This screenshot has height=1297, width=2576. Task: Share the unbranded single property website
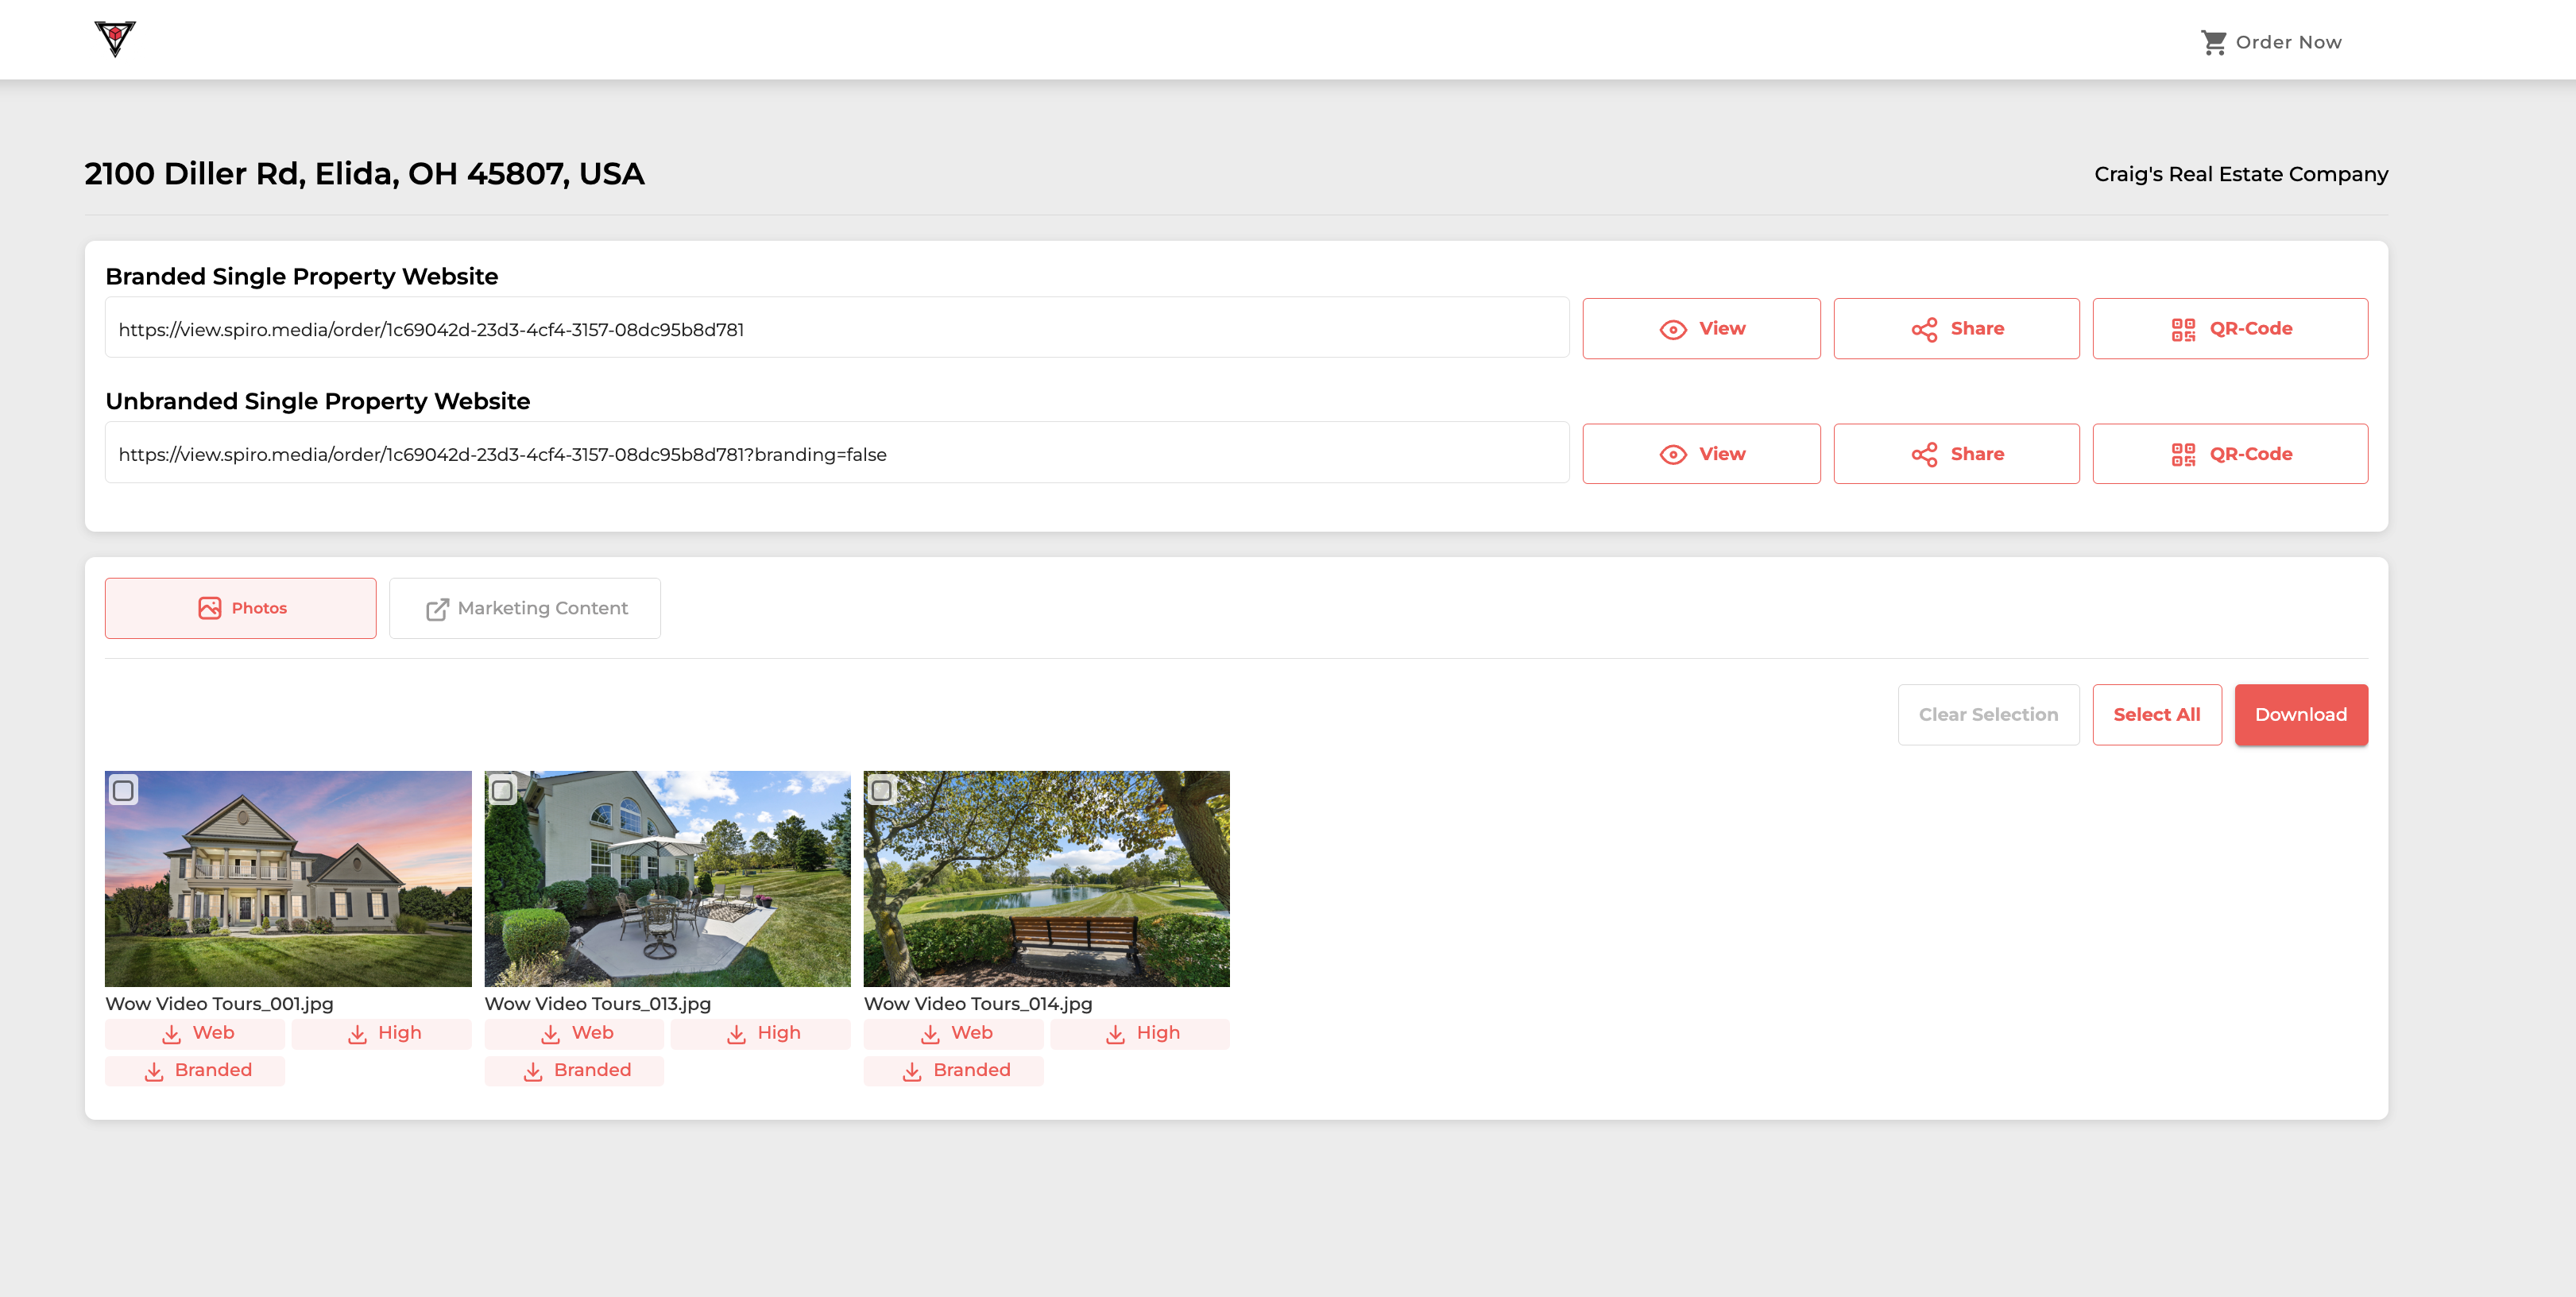[1956, 454]
